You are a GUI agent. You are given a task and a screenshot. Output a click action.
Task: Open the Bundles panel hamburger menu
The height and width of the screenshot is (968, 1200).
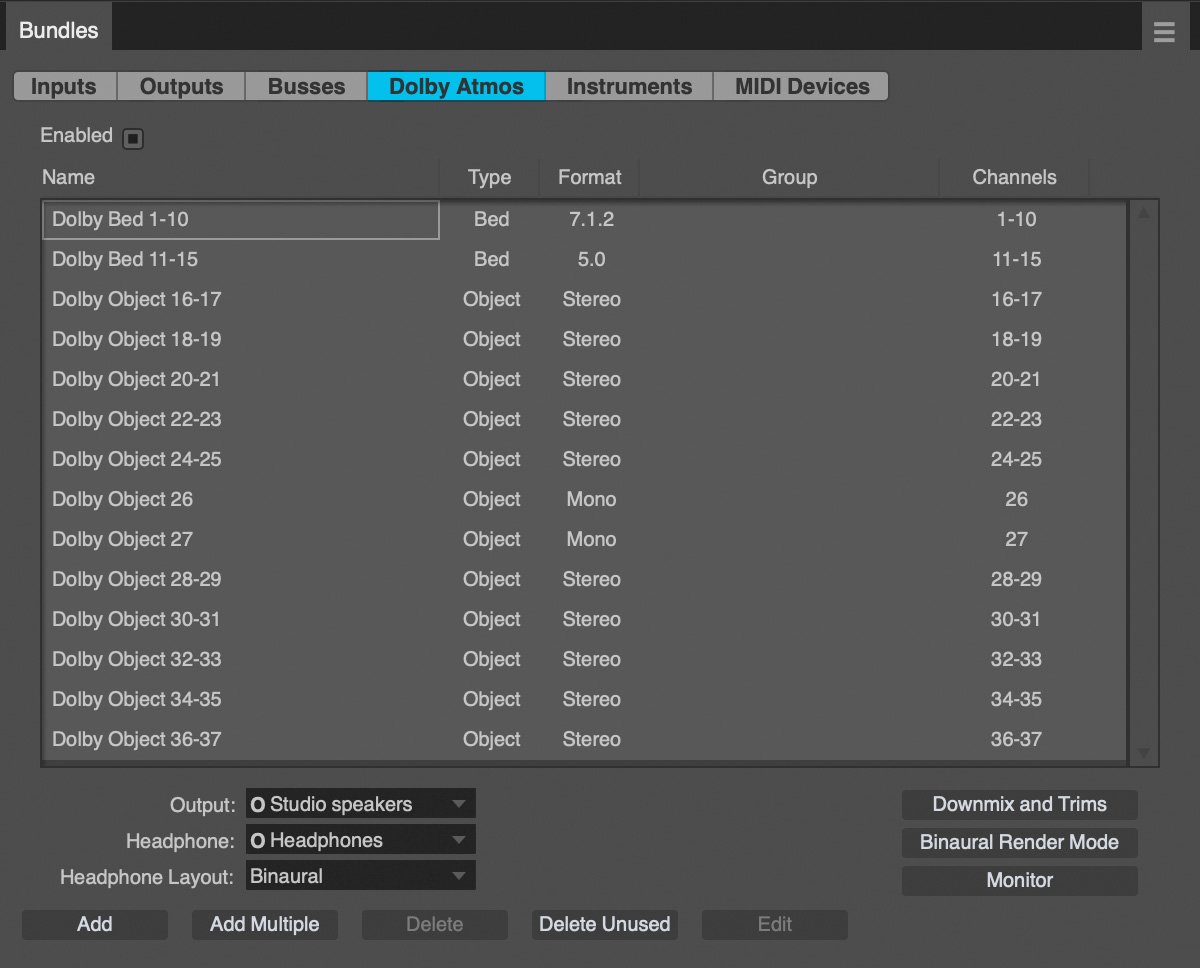pyautogui.click(x=1164, y=32)
